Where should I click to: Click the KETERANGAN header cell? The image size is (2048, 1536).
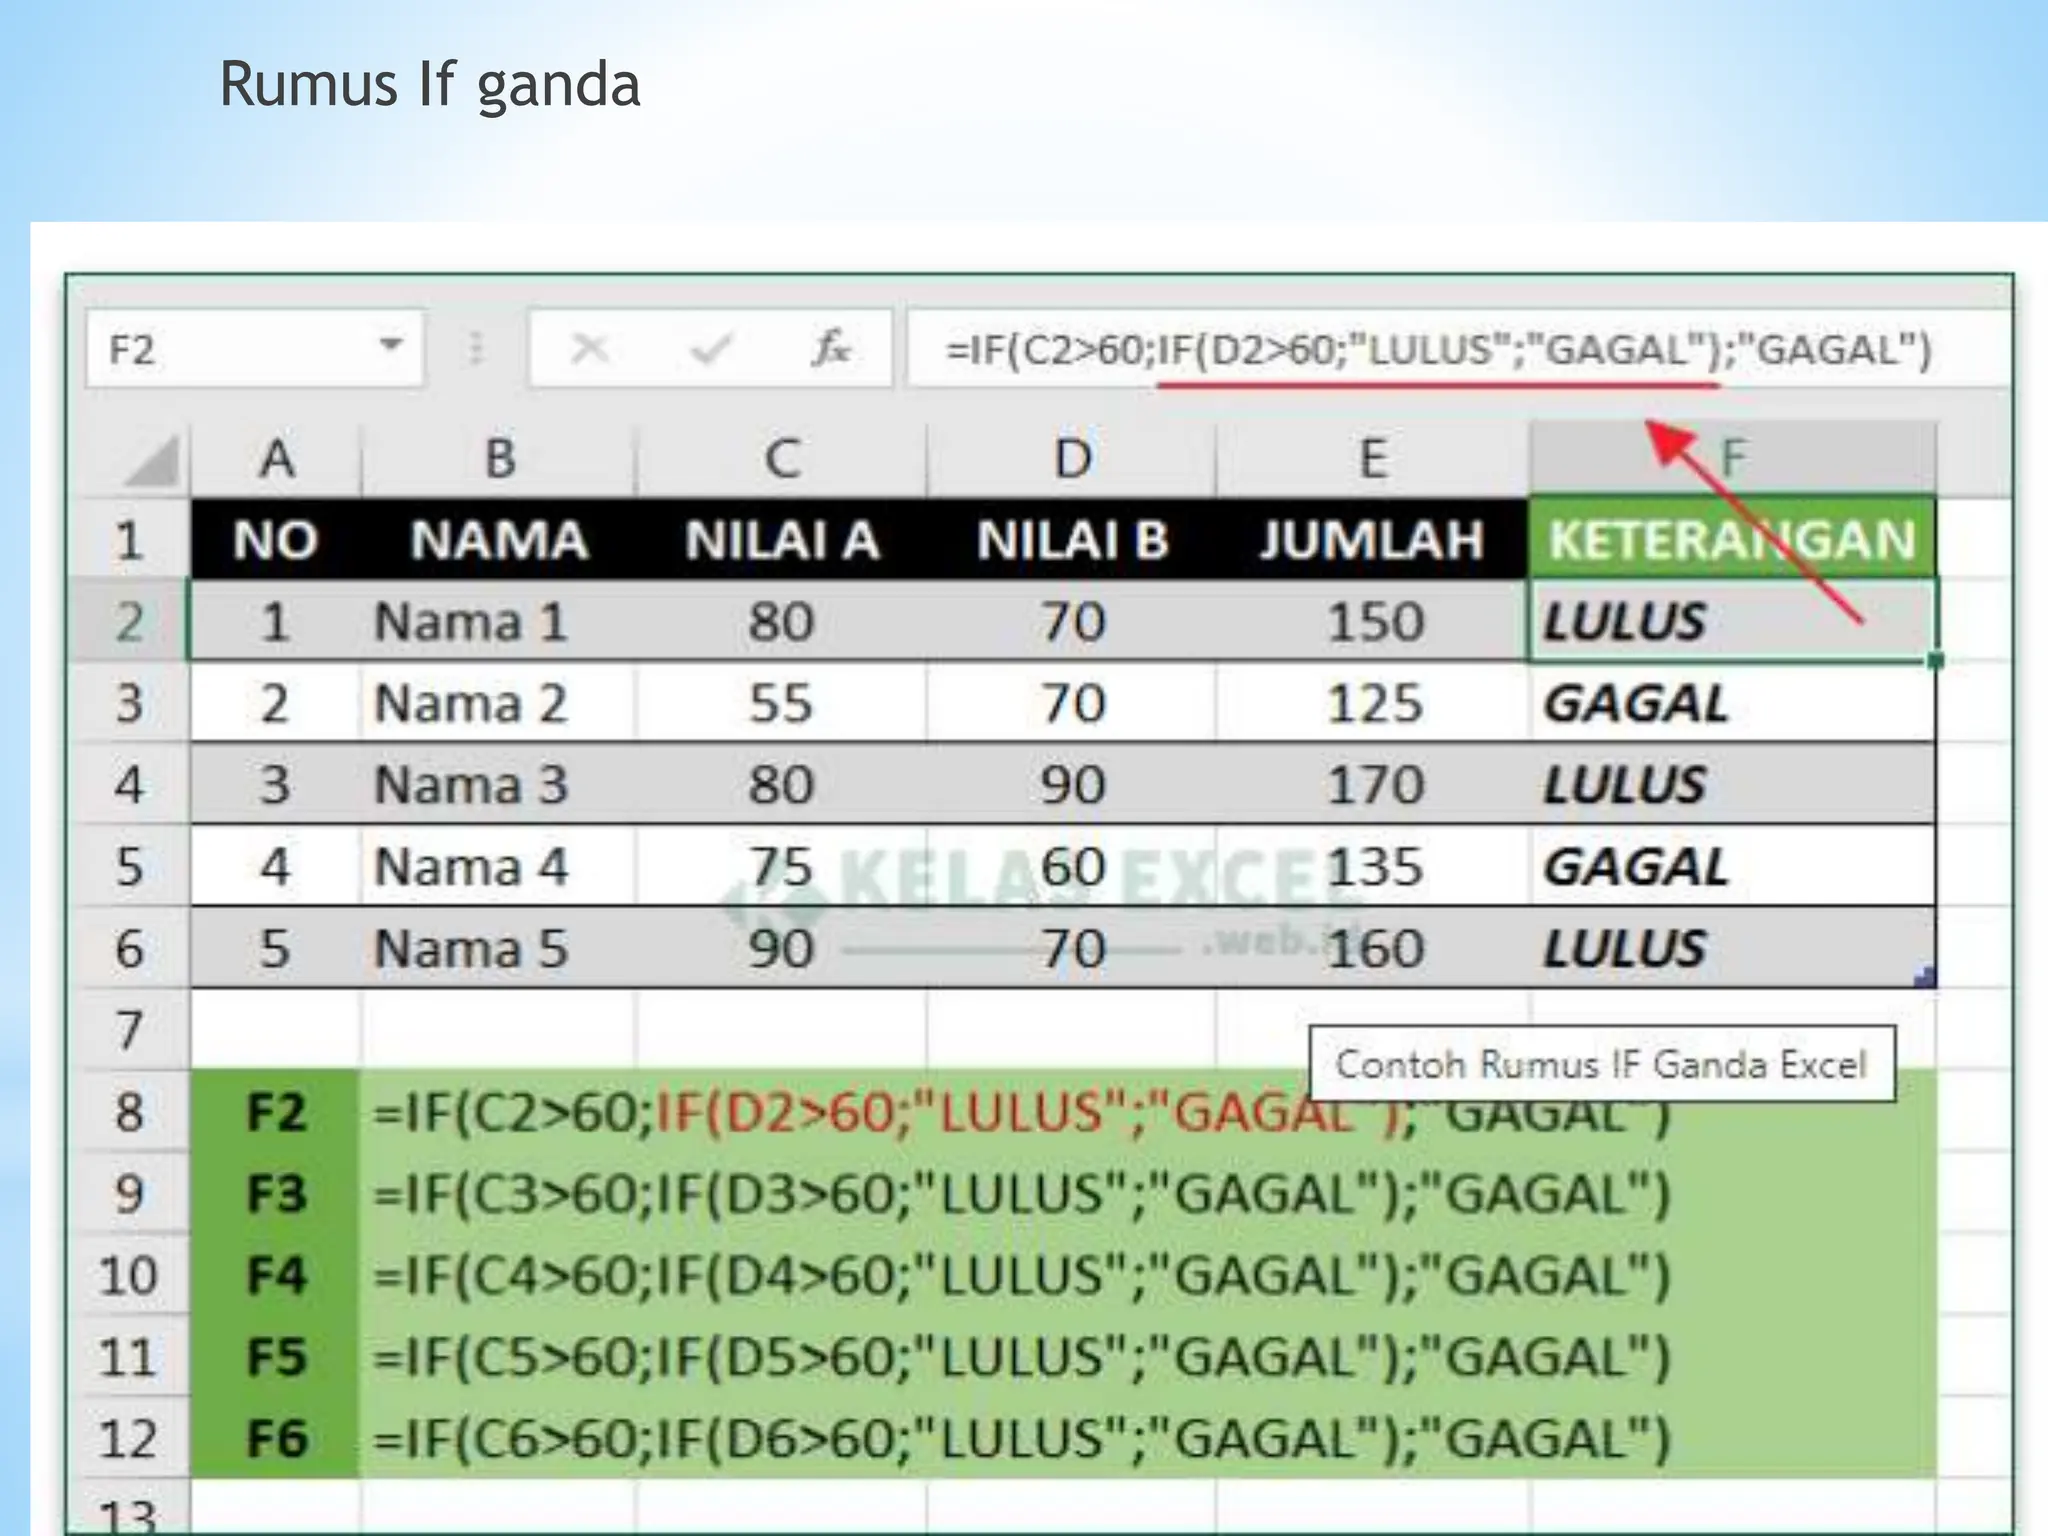pos(1731,540)
